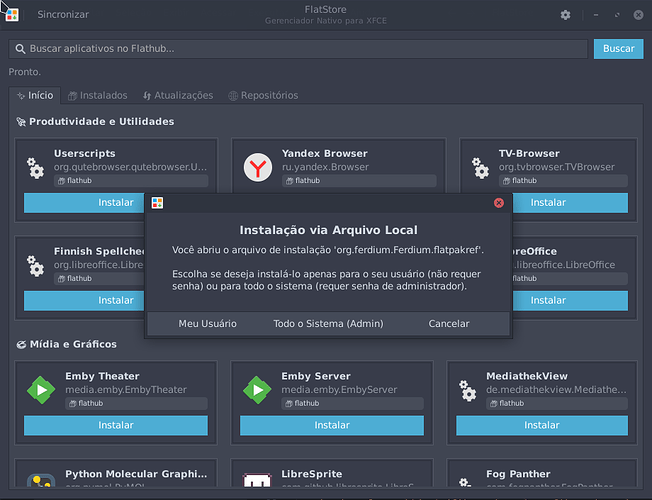The image size is (652, 500).
Task: Click the search magnifier icon
Action: (x=20, y=49)
